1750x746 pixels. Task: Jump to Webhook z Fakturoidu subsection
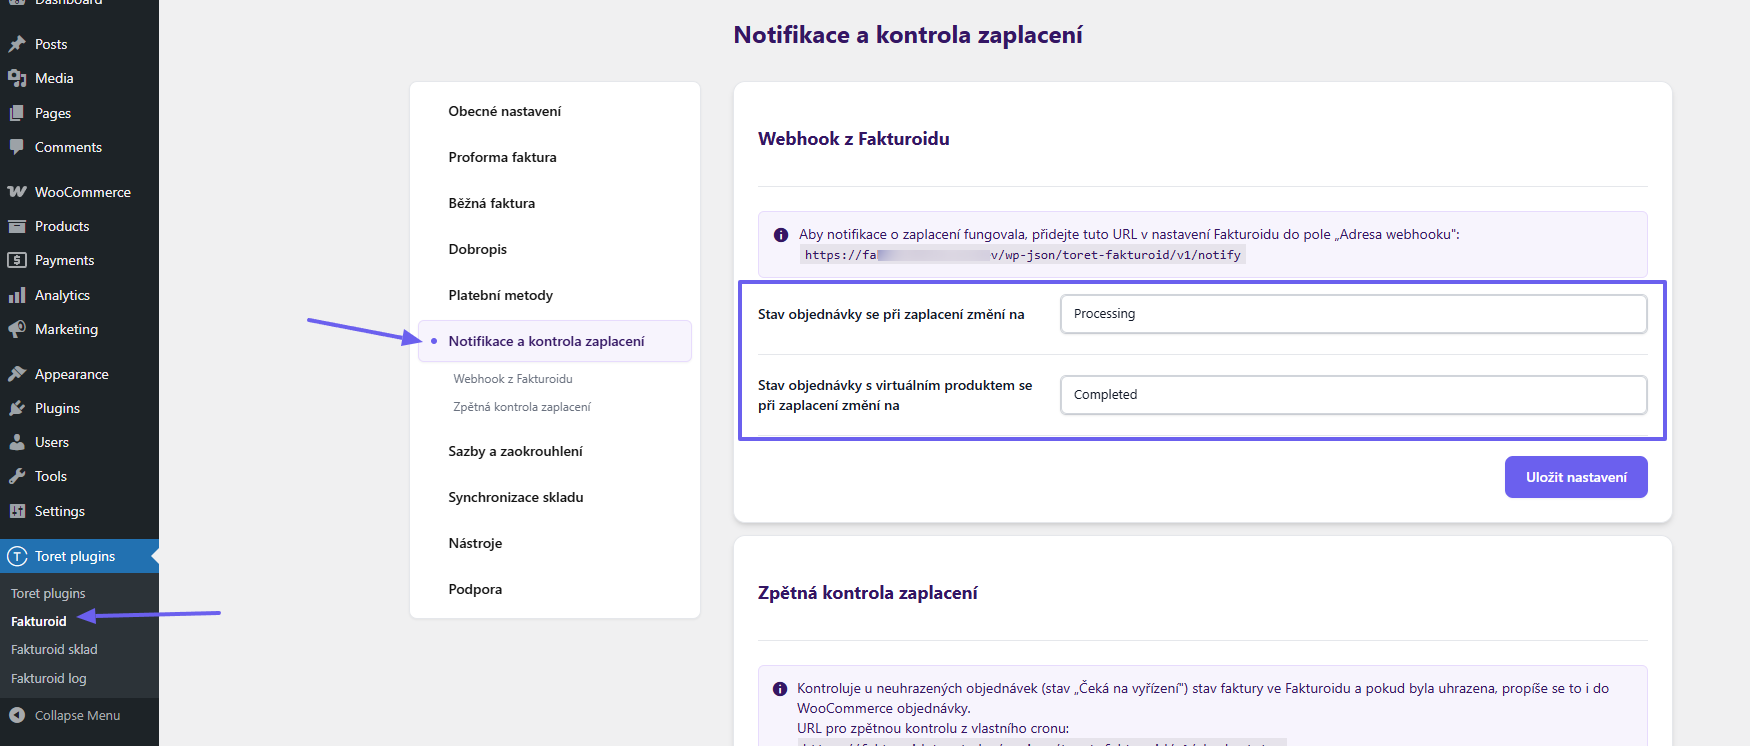pyautogui.click(x=513, y=379)
